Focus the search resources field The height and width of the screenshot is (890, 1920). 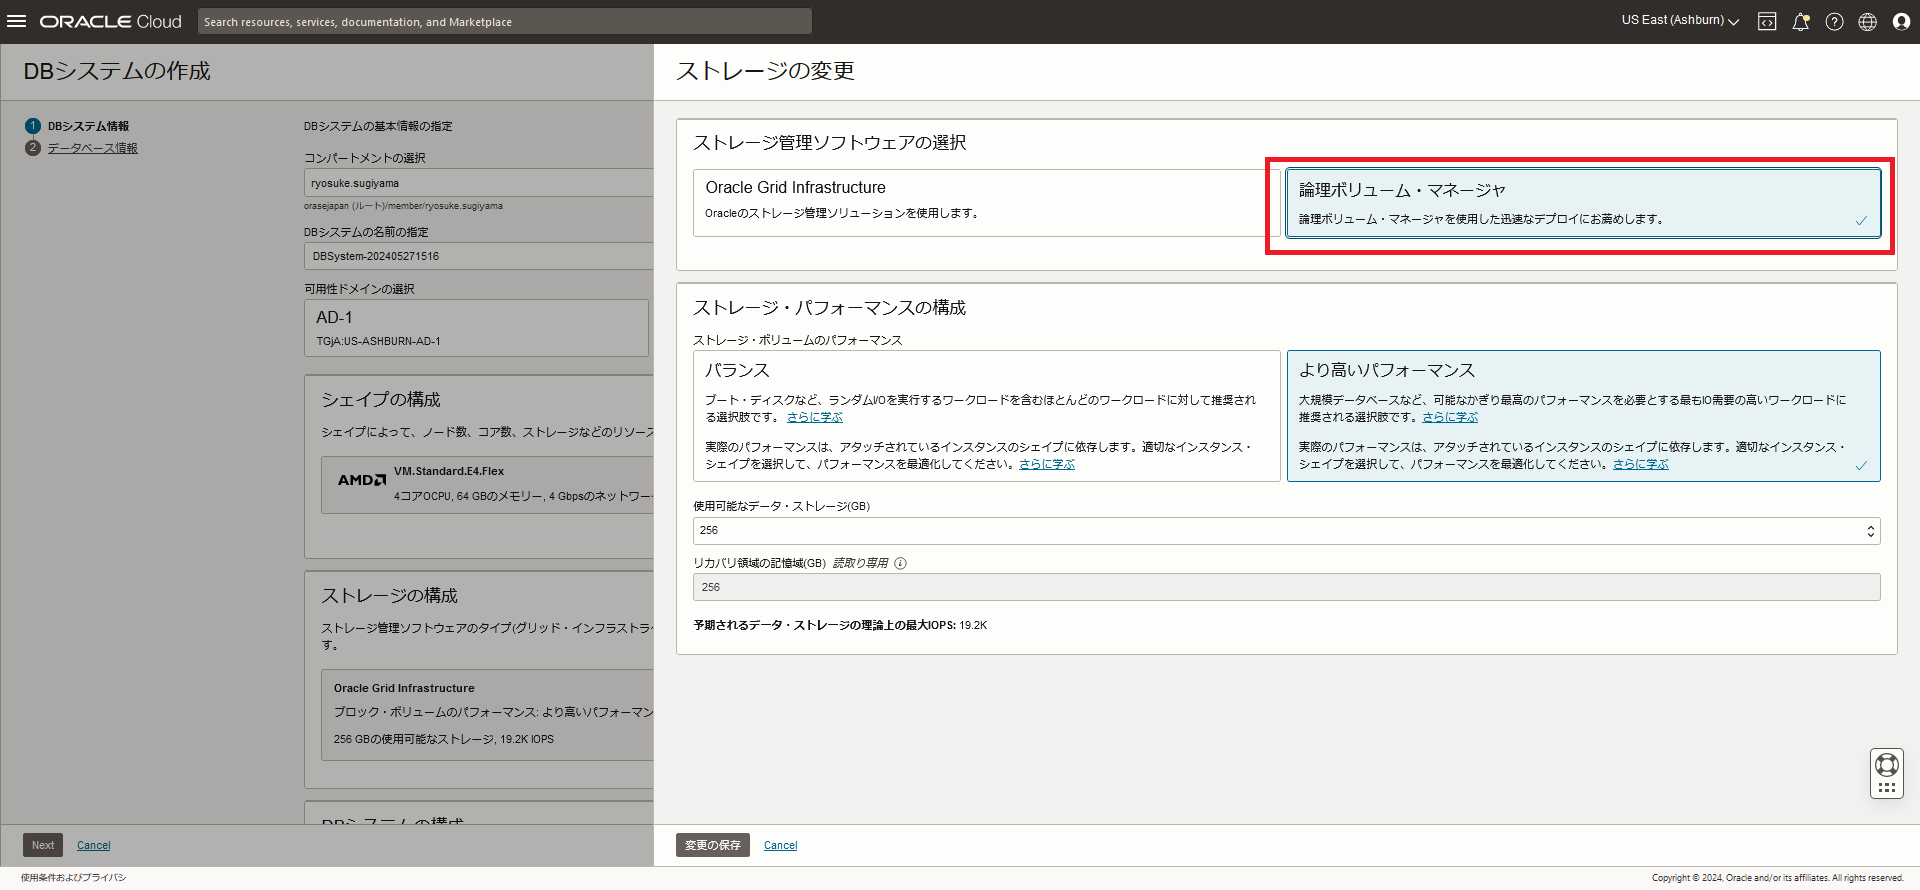tap(504, 21)
